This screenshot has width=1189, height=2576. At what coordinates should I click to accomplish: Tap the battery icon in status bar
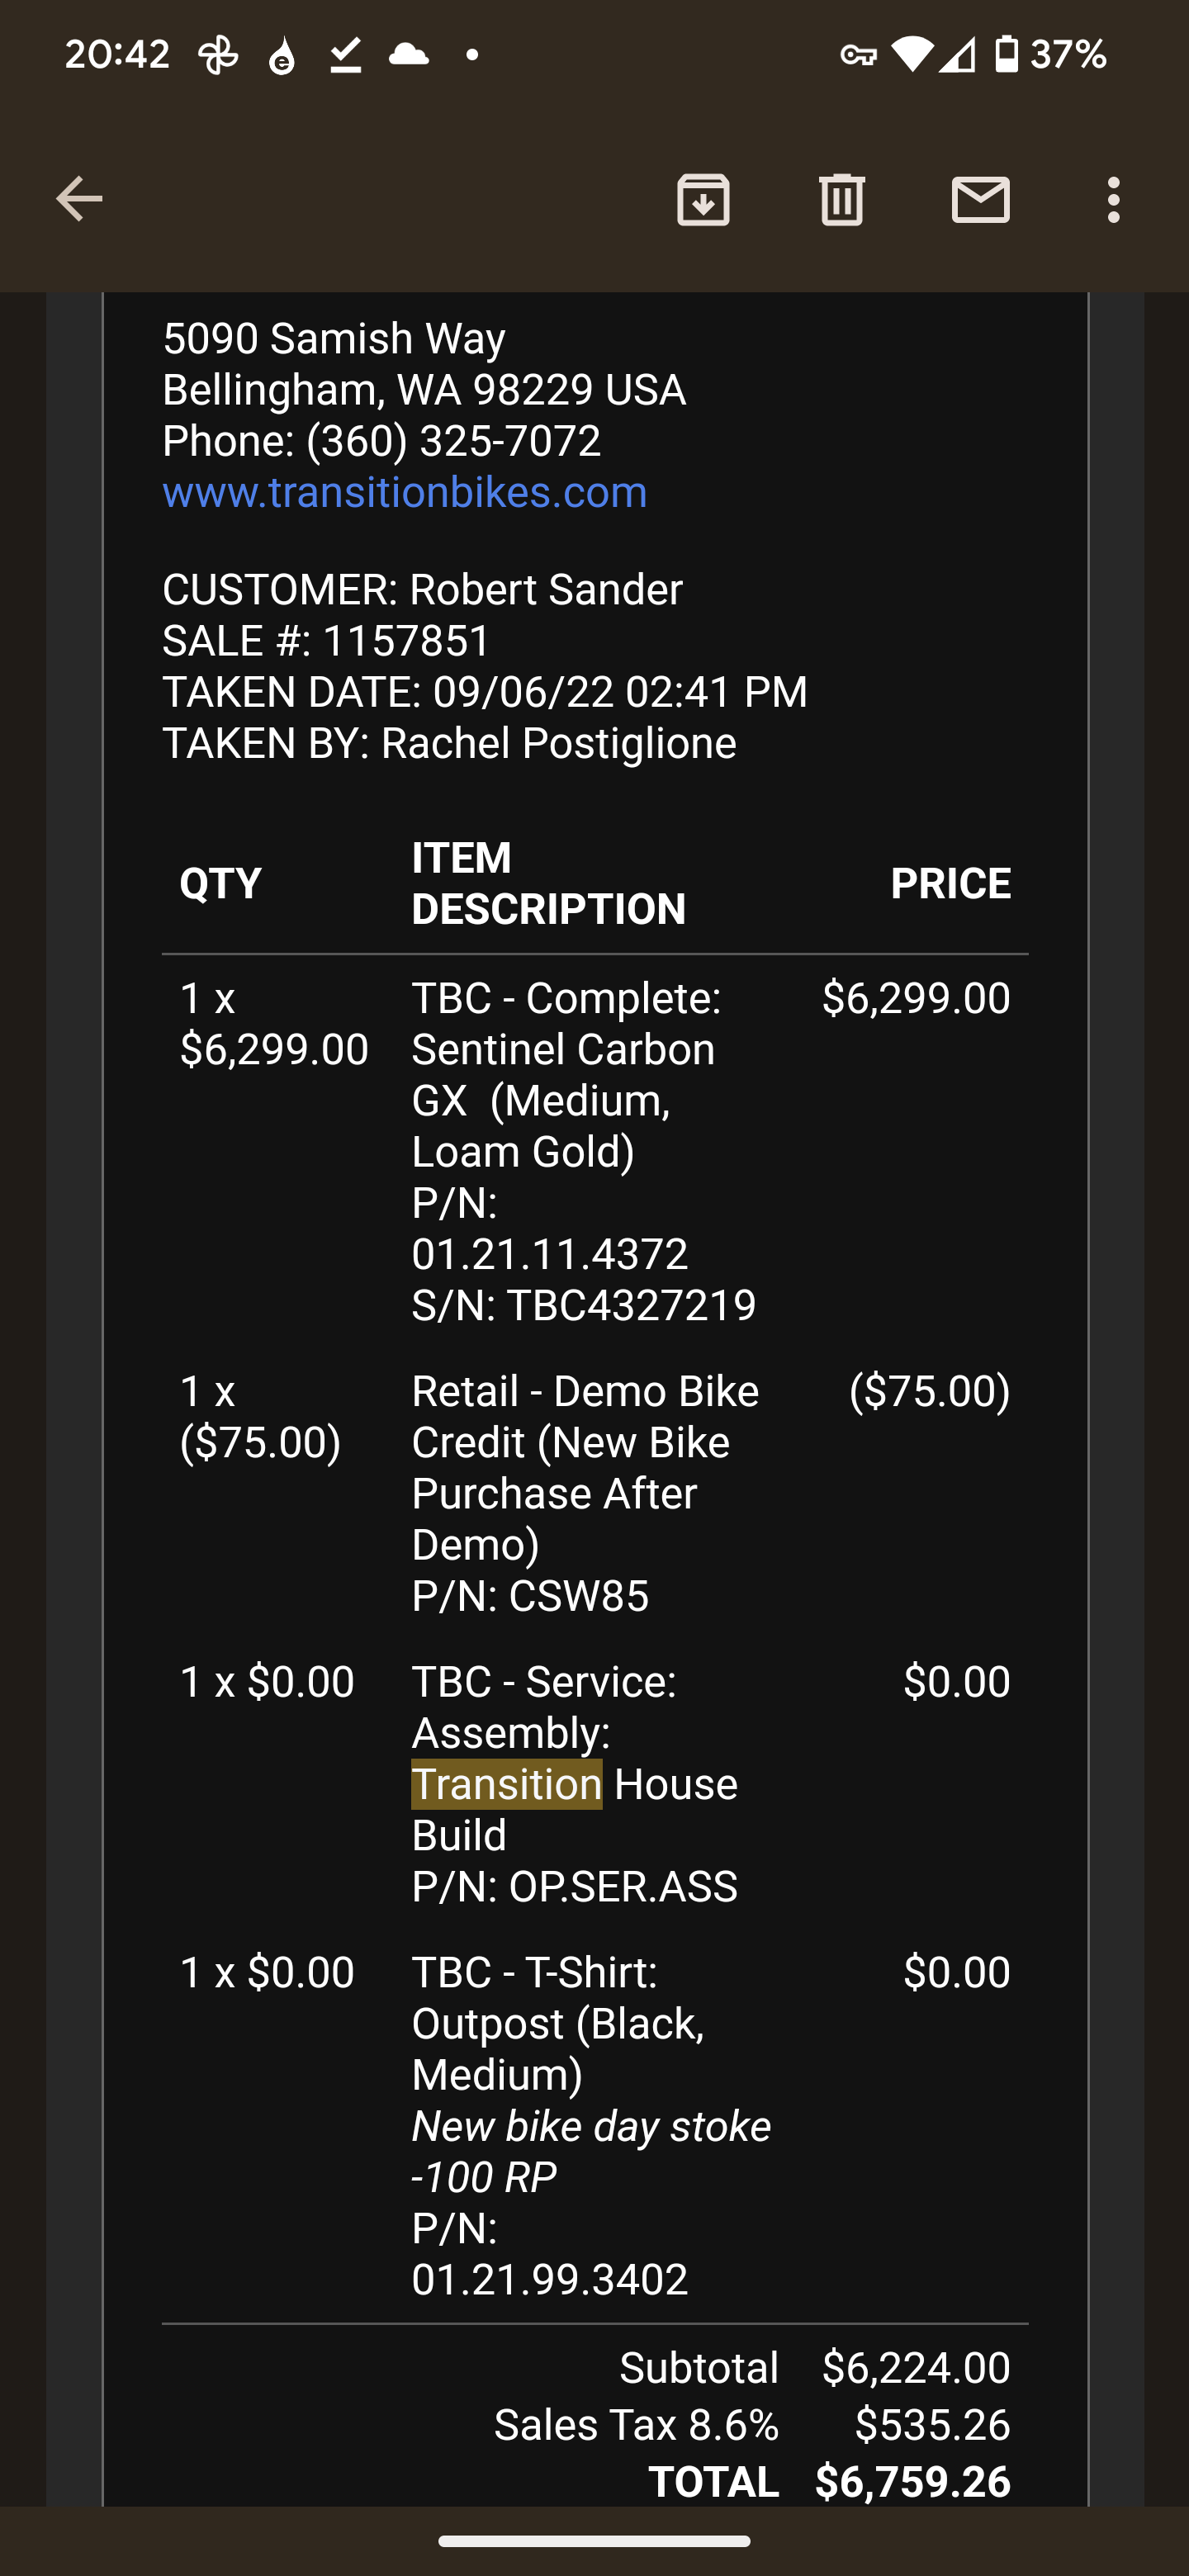coord(1007,54)
